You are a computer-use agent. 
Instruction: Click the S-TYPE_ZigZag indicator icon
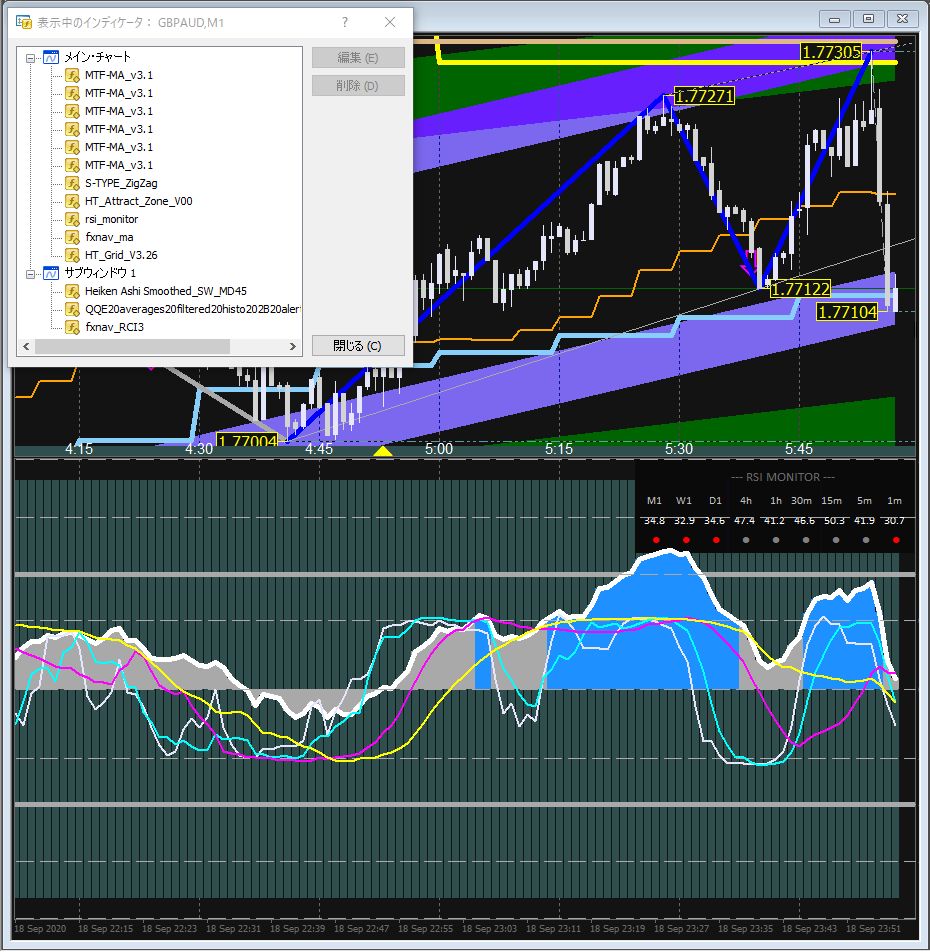(x=72, y=183)
